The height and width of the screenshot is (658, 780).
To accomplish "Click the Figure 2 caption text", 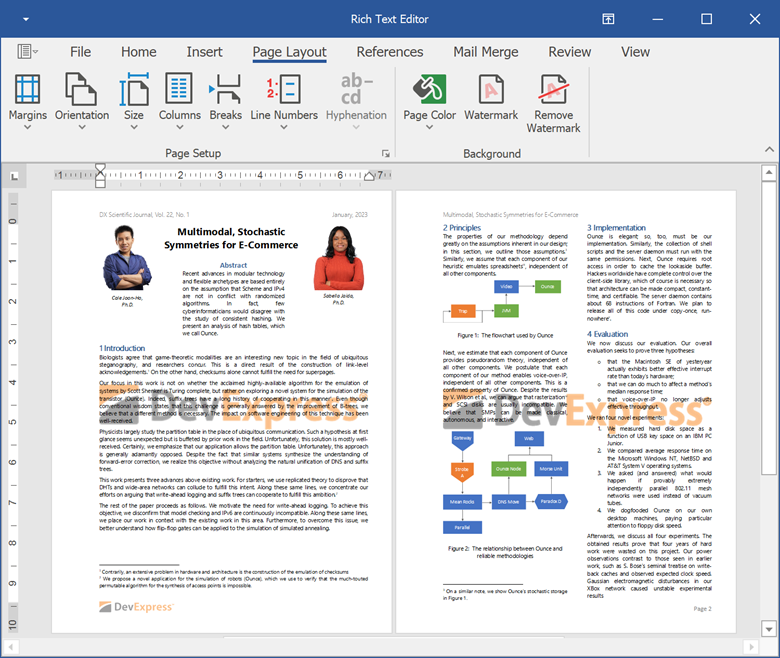I will tap(505, 552).
